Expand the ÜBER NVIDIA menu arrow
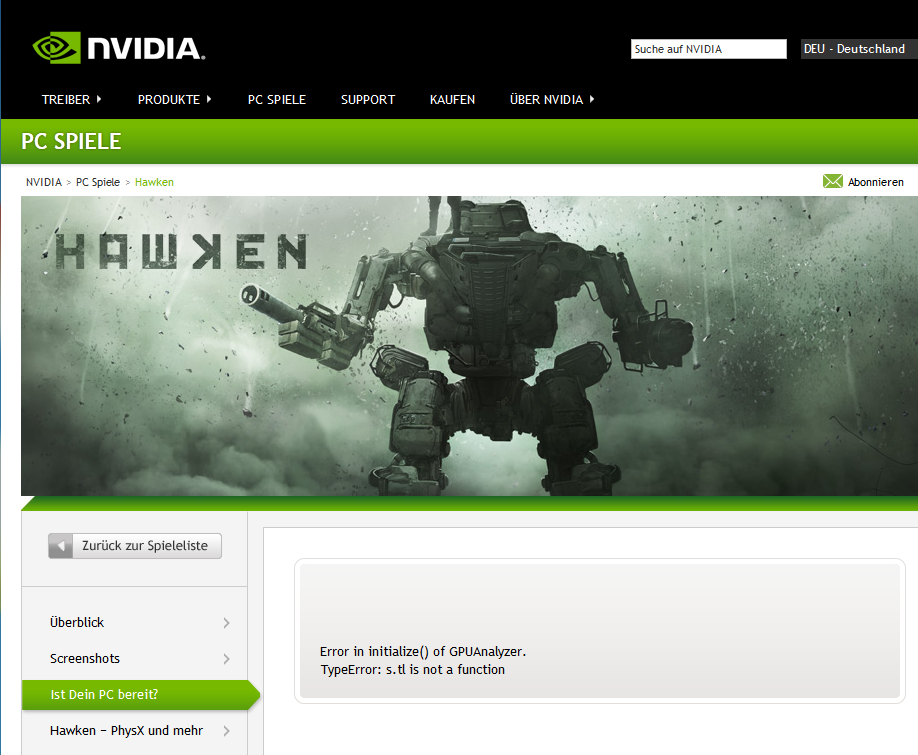Viewport: 918px width, 755px height. 592,99
